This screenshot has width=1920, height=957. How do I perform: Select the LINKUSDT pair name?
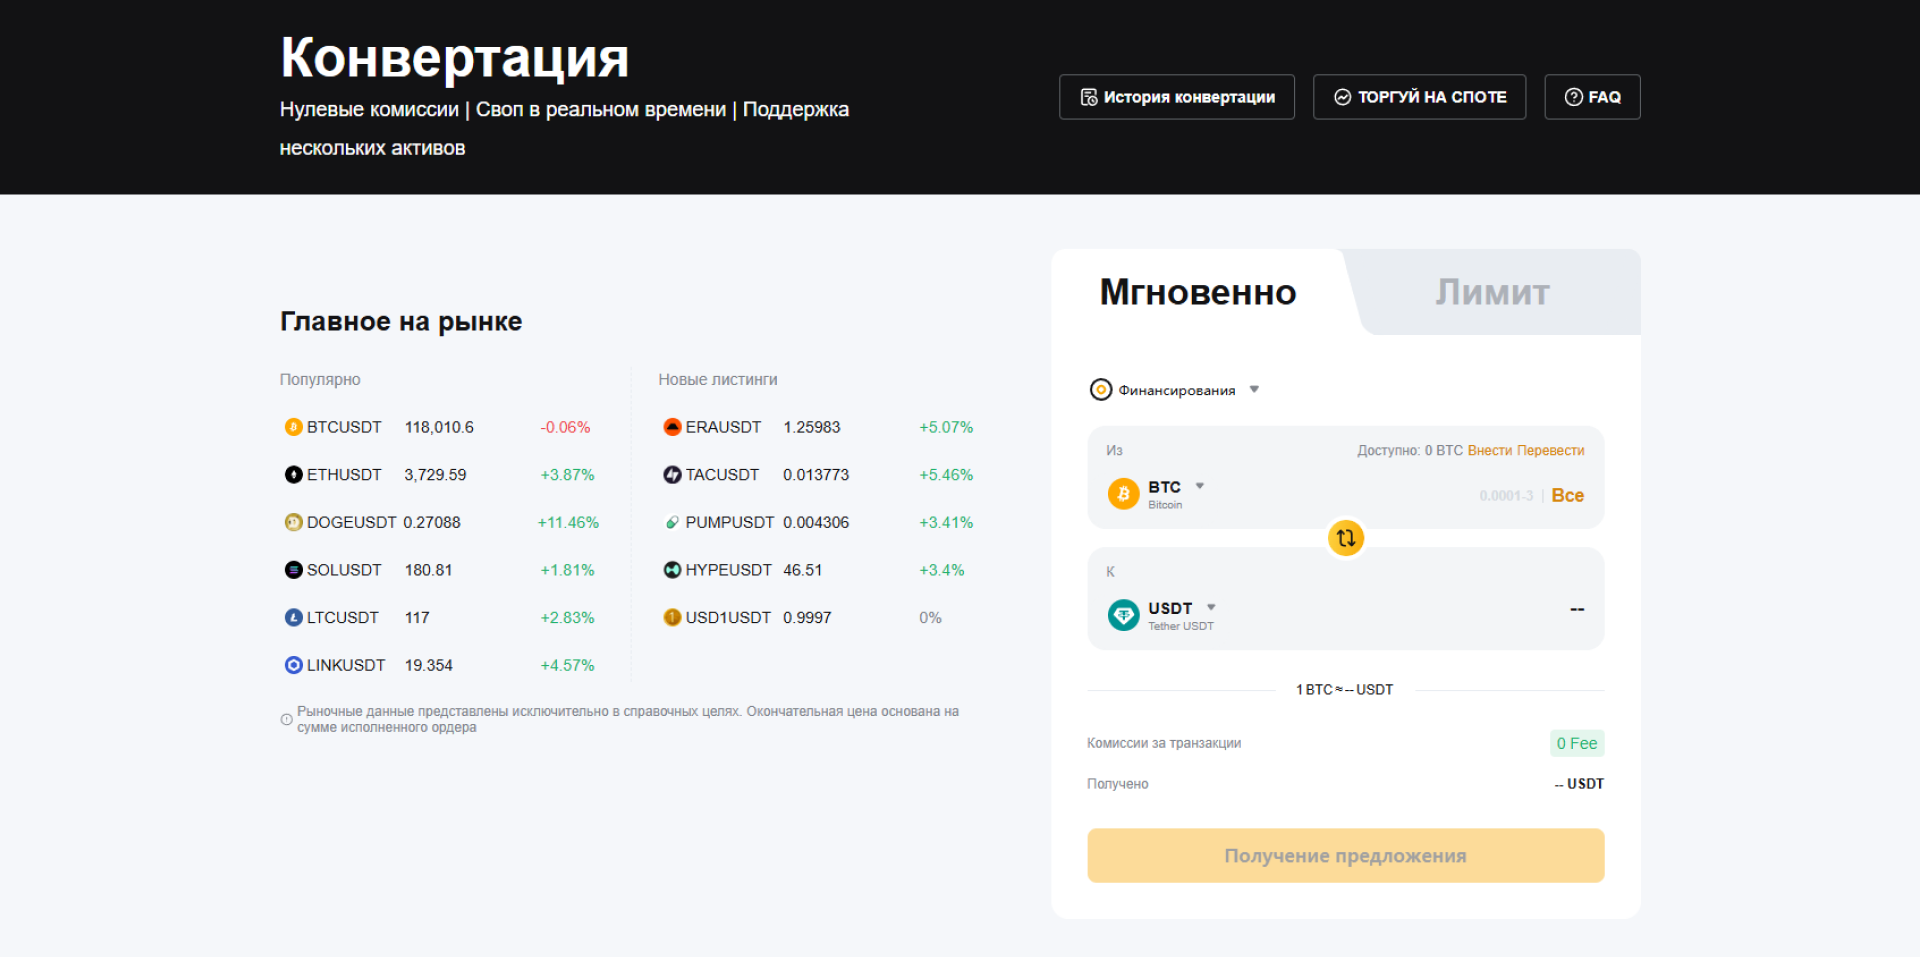pyautogui.click(x=346, y=665)
